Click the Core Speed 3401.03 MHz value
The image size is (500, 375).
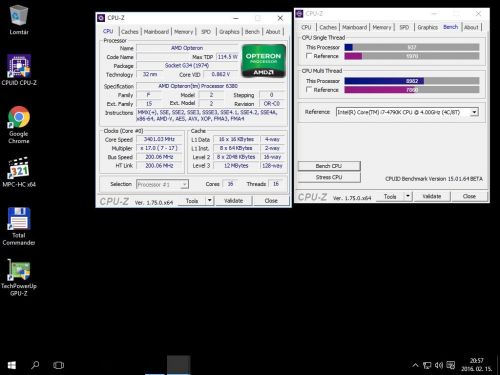click(x=159, y=139)
